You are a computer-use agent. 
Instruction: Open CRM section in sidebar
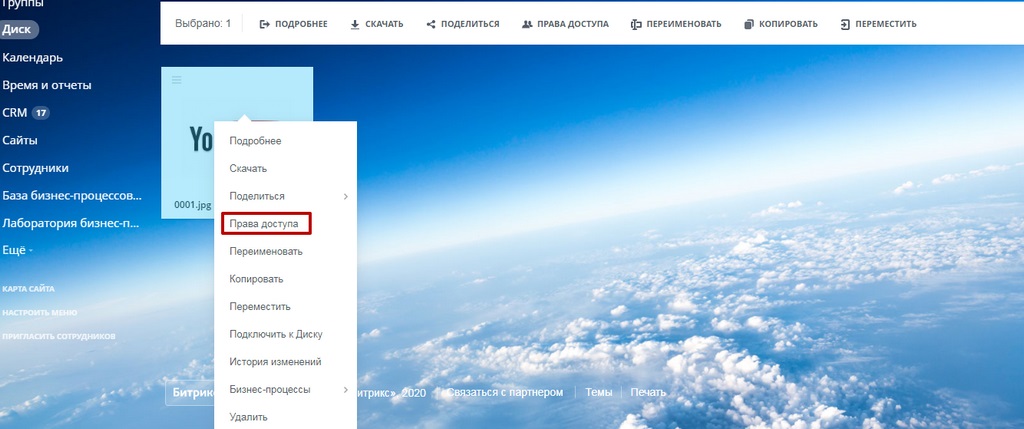(x=14, y=112)
